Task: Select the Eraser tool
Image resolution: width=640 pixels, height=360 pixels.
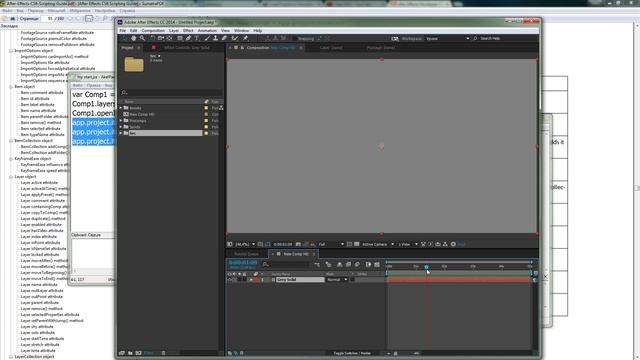Action: (x=224, y=38)
